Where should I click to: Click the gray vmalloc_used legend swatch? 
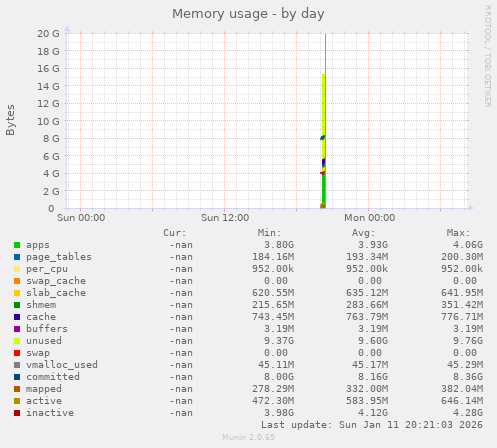[x=17, y=365]
